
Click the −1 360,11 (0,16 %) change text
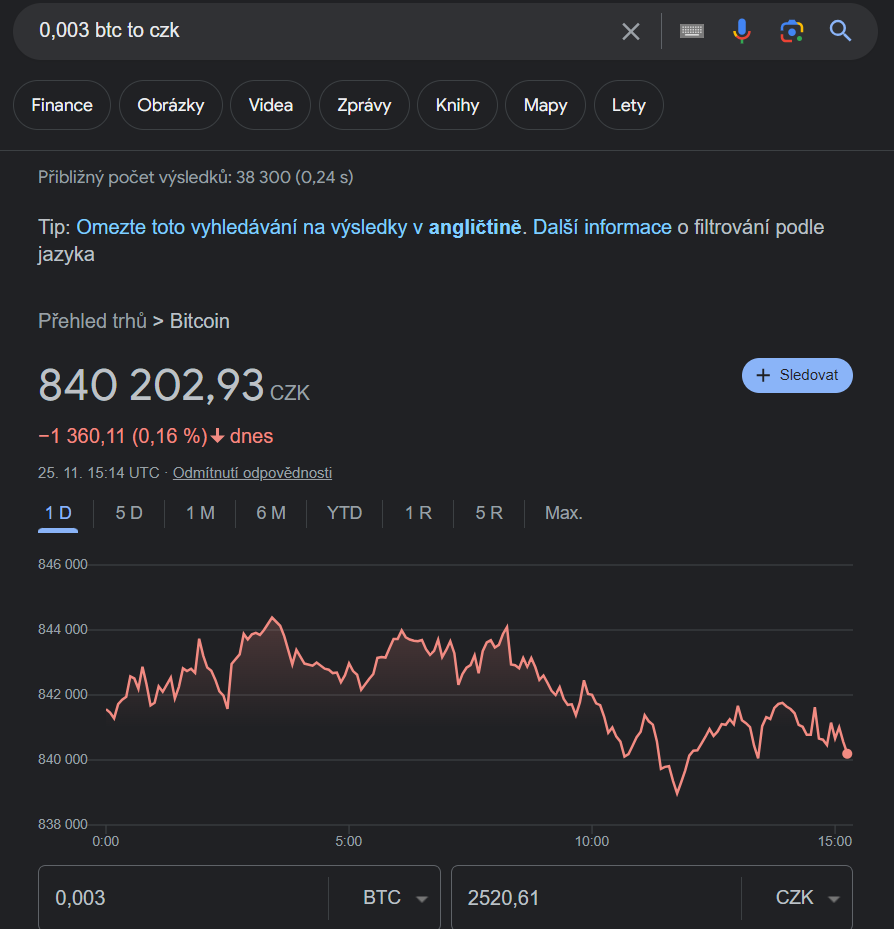coord(123,436)
